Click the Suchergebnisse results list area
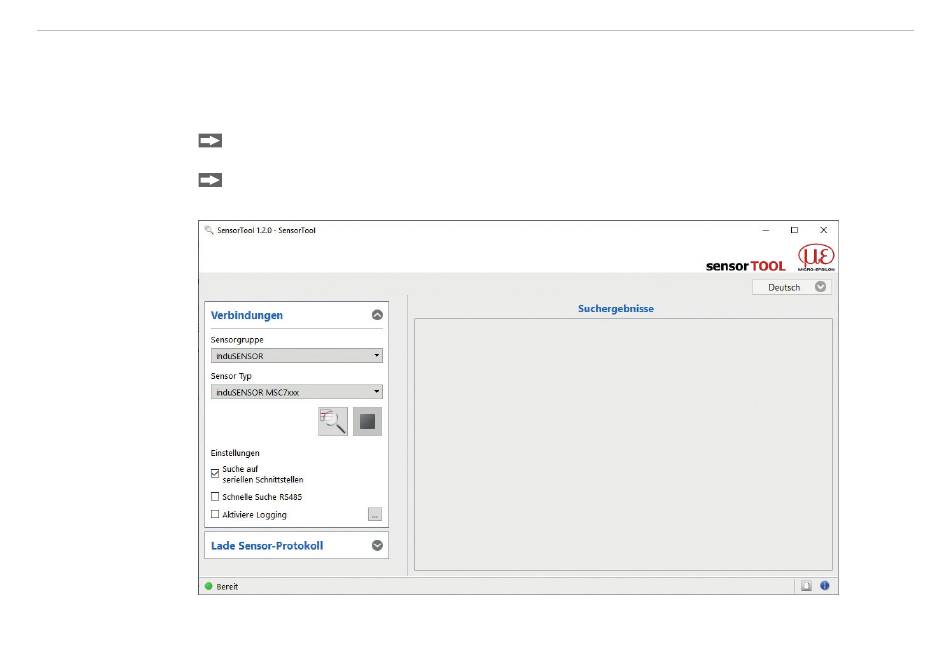 point(623,445)
